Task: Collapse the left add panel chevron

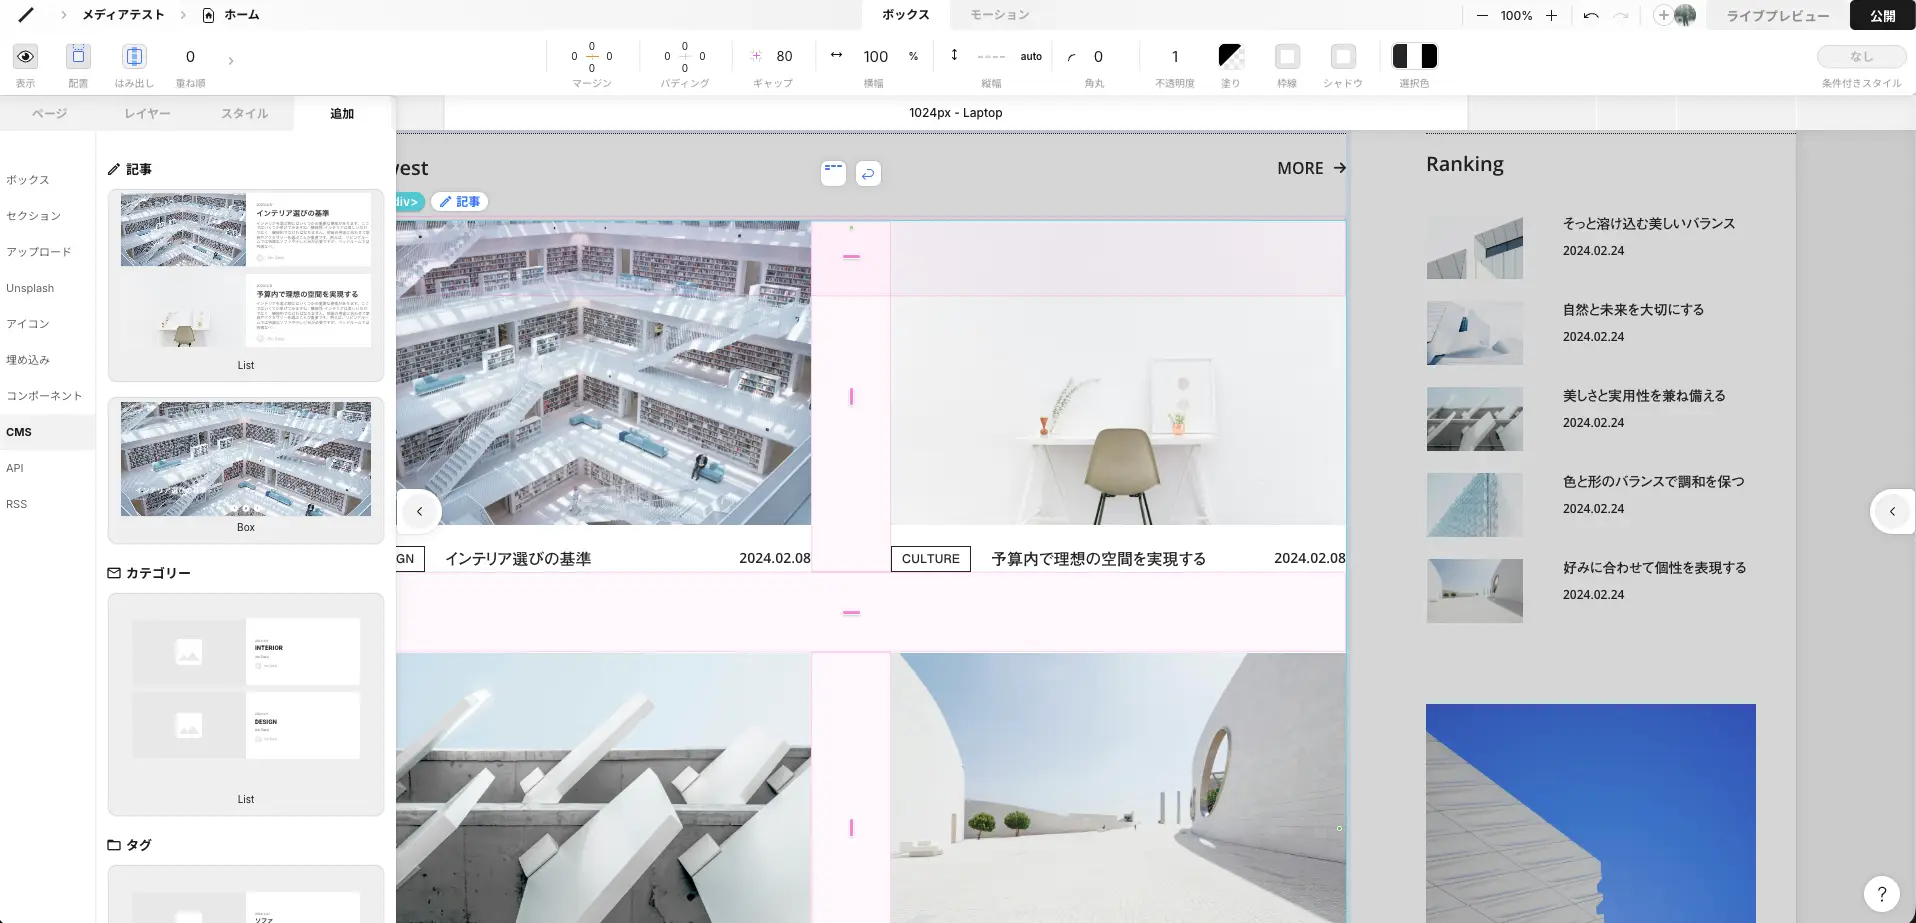Action: point(420,511)
